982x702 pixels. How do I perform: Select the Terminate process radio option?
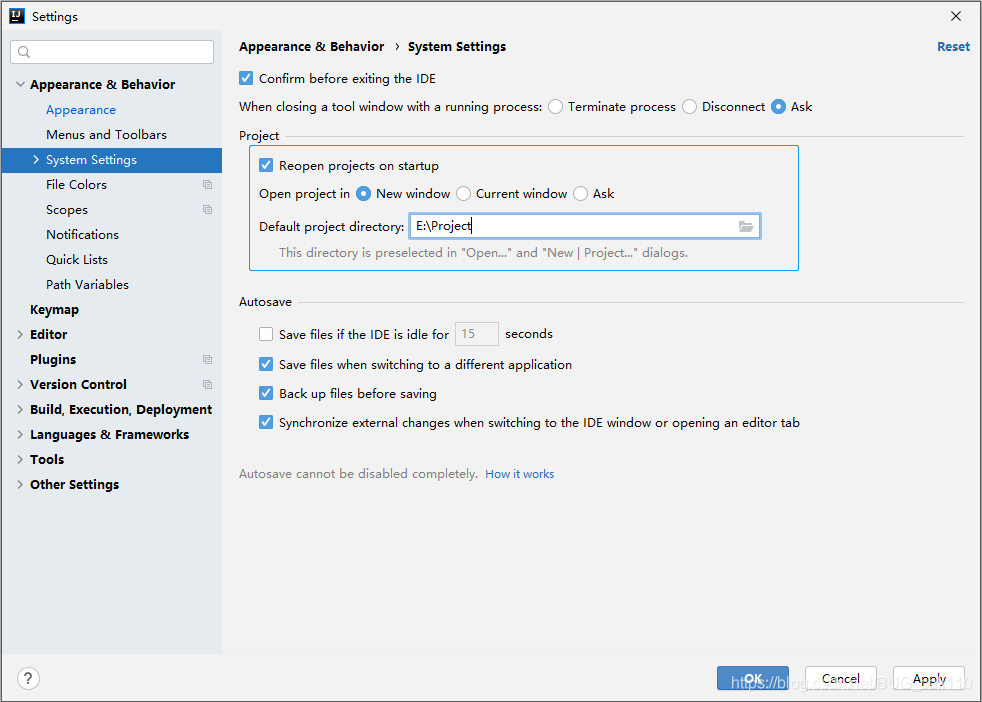click(x=555, y=106)
